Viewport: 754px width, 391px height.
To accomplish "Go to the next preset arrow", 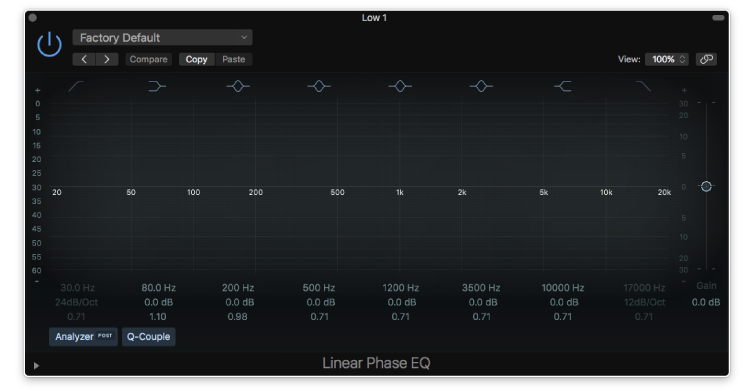I will [107, 59].
